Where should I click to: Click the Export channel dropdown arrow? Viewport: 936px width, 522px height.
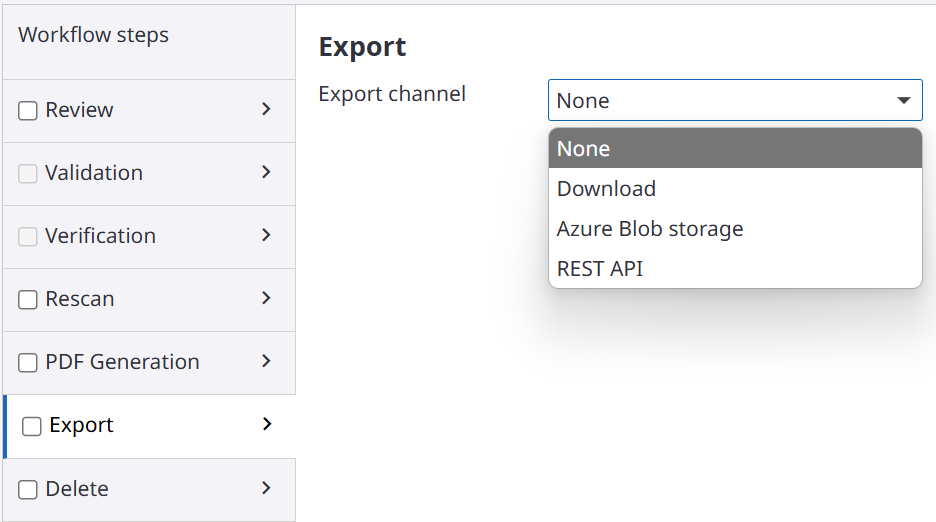click(x=904, y=100)
